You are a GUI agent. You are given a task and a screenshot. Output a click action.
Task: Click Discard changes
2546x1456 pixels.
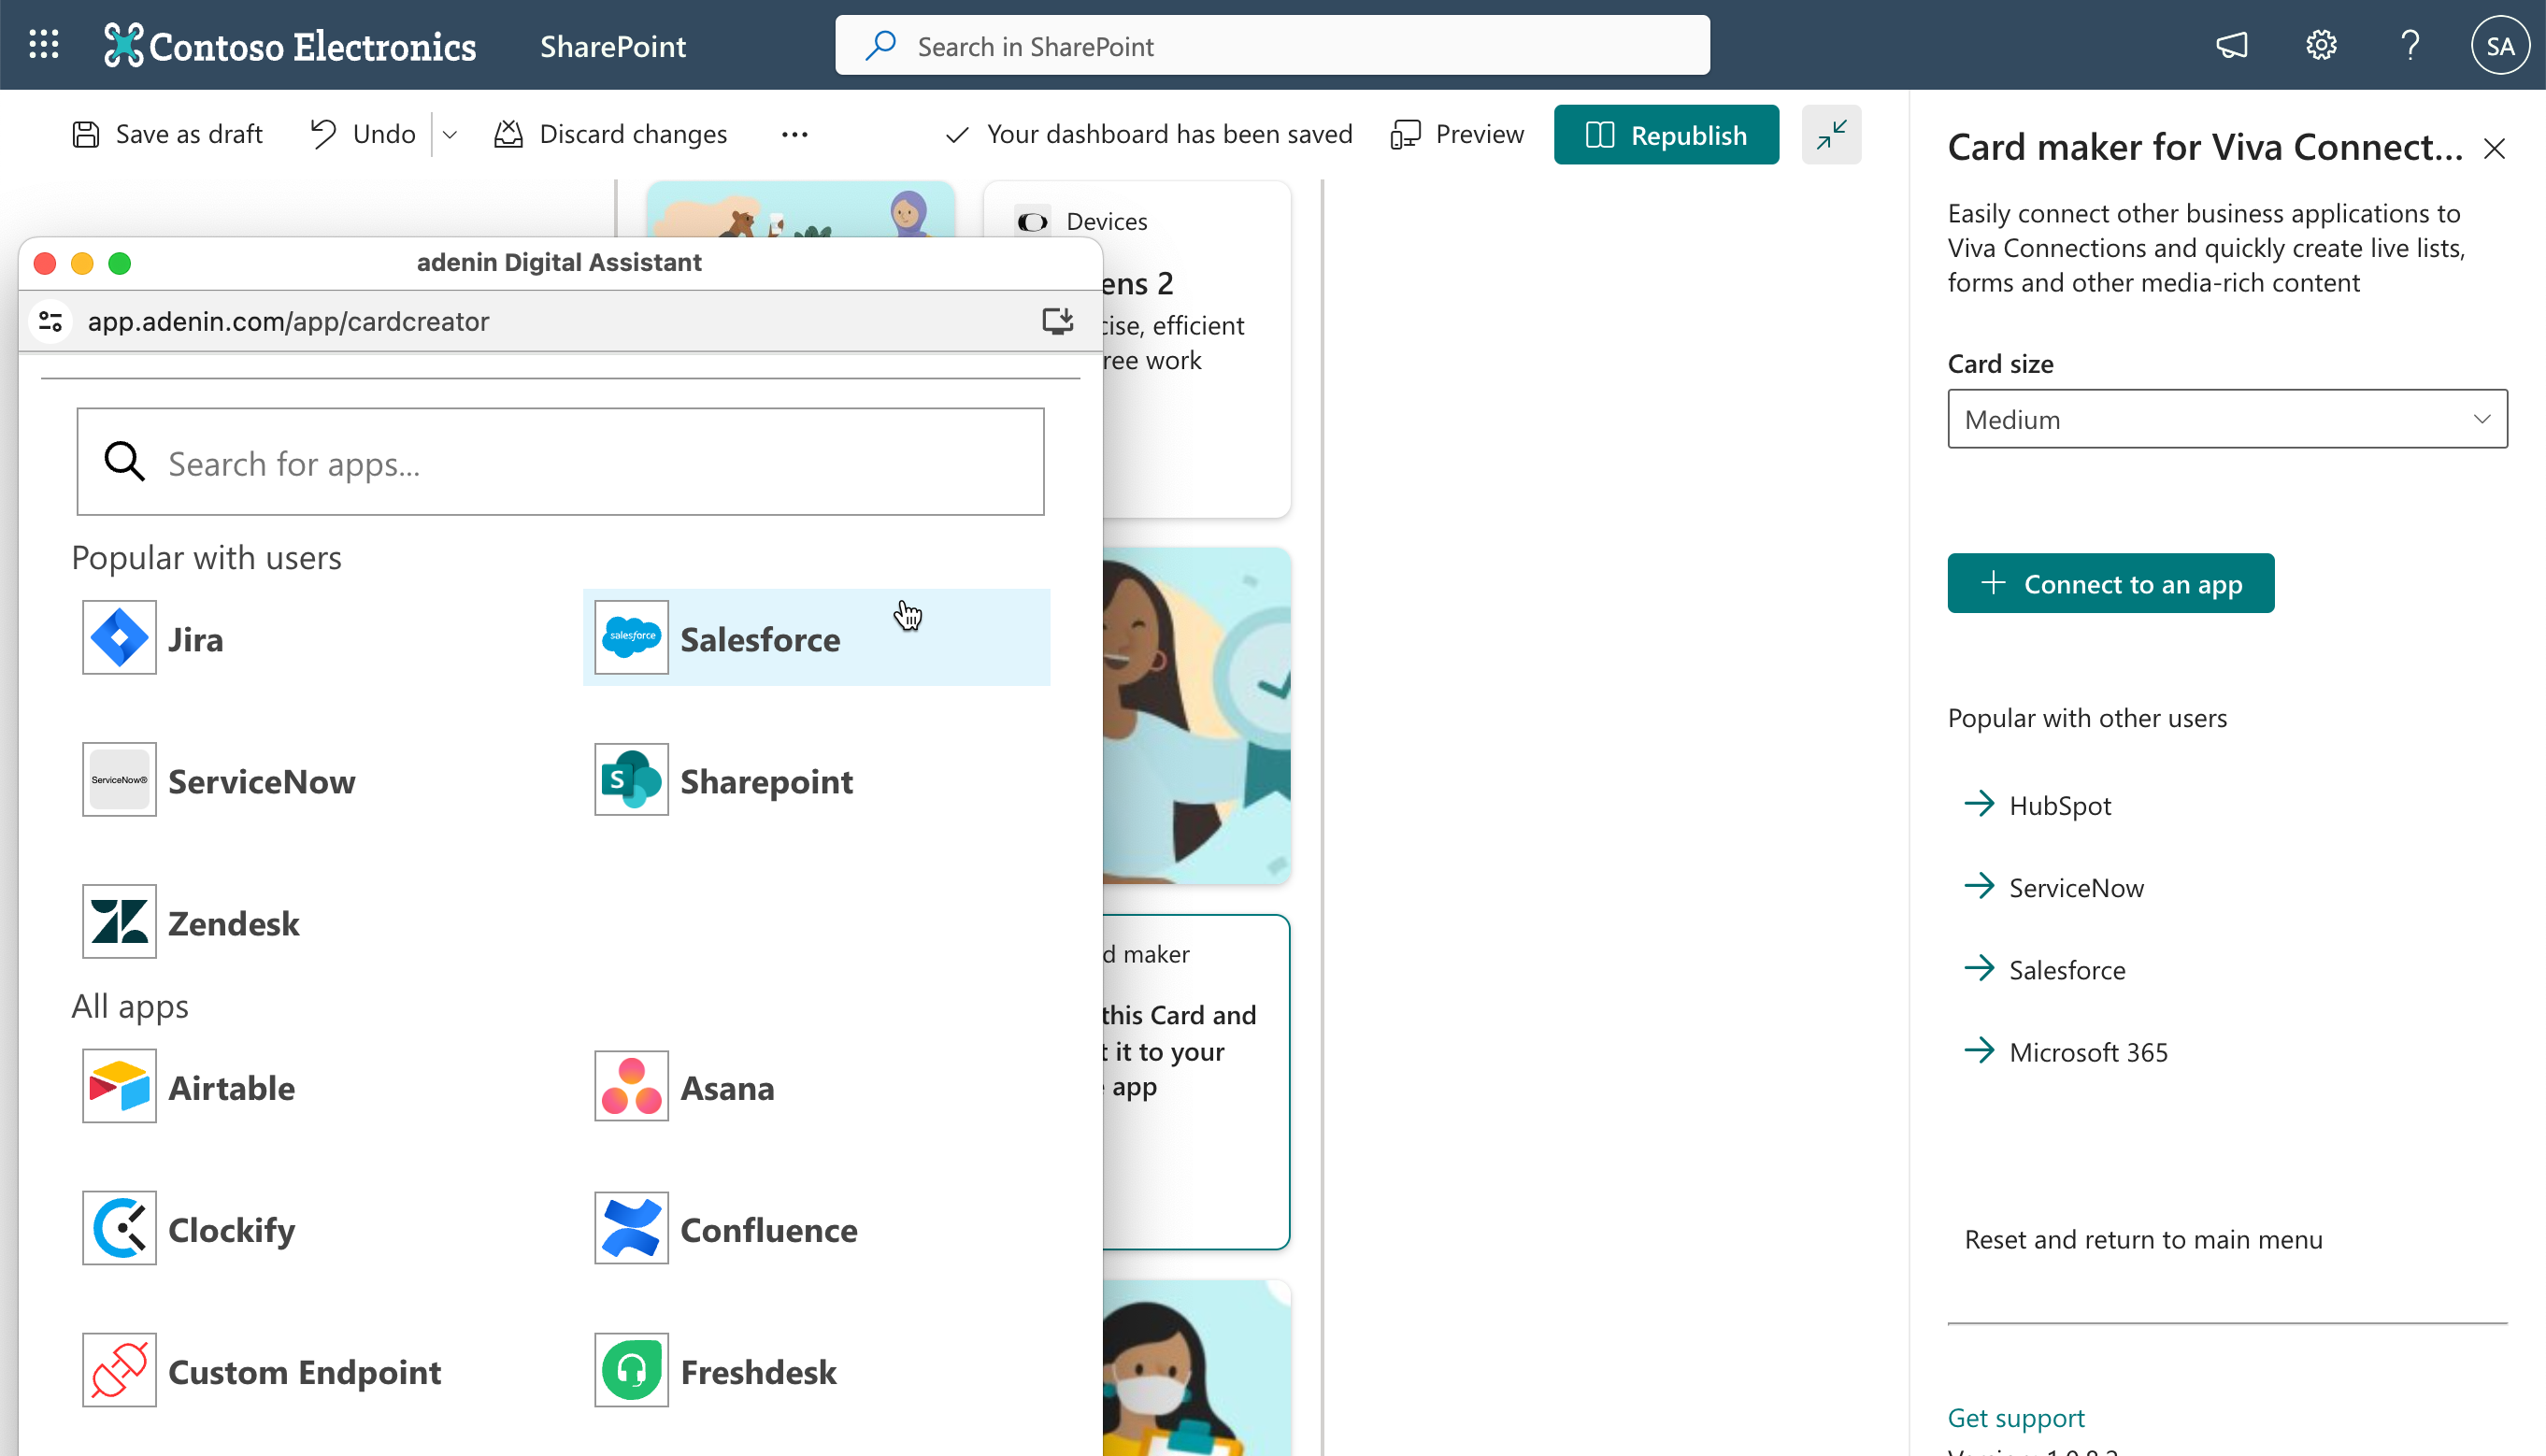(x=610, y=134)
